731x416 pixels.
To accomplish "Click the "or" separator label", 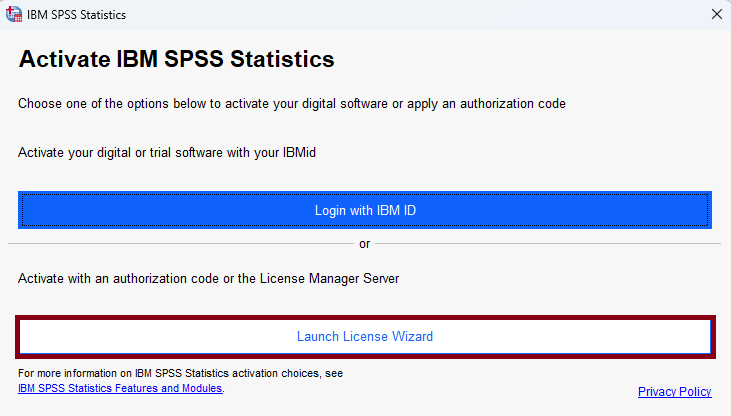I will pos(365,244).
